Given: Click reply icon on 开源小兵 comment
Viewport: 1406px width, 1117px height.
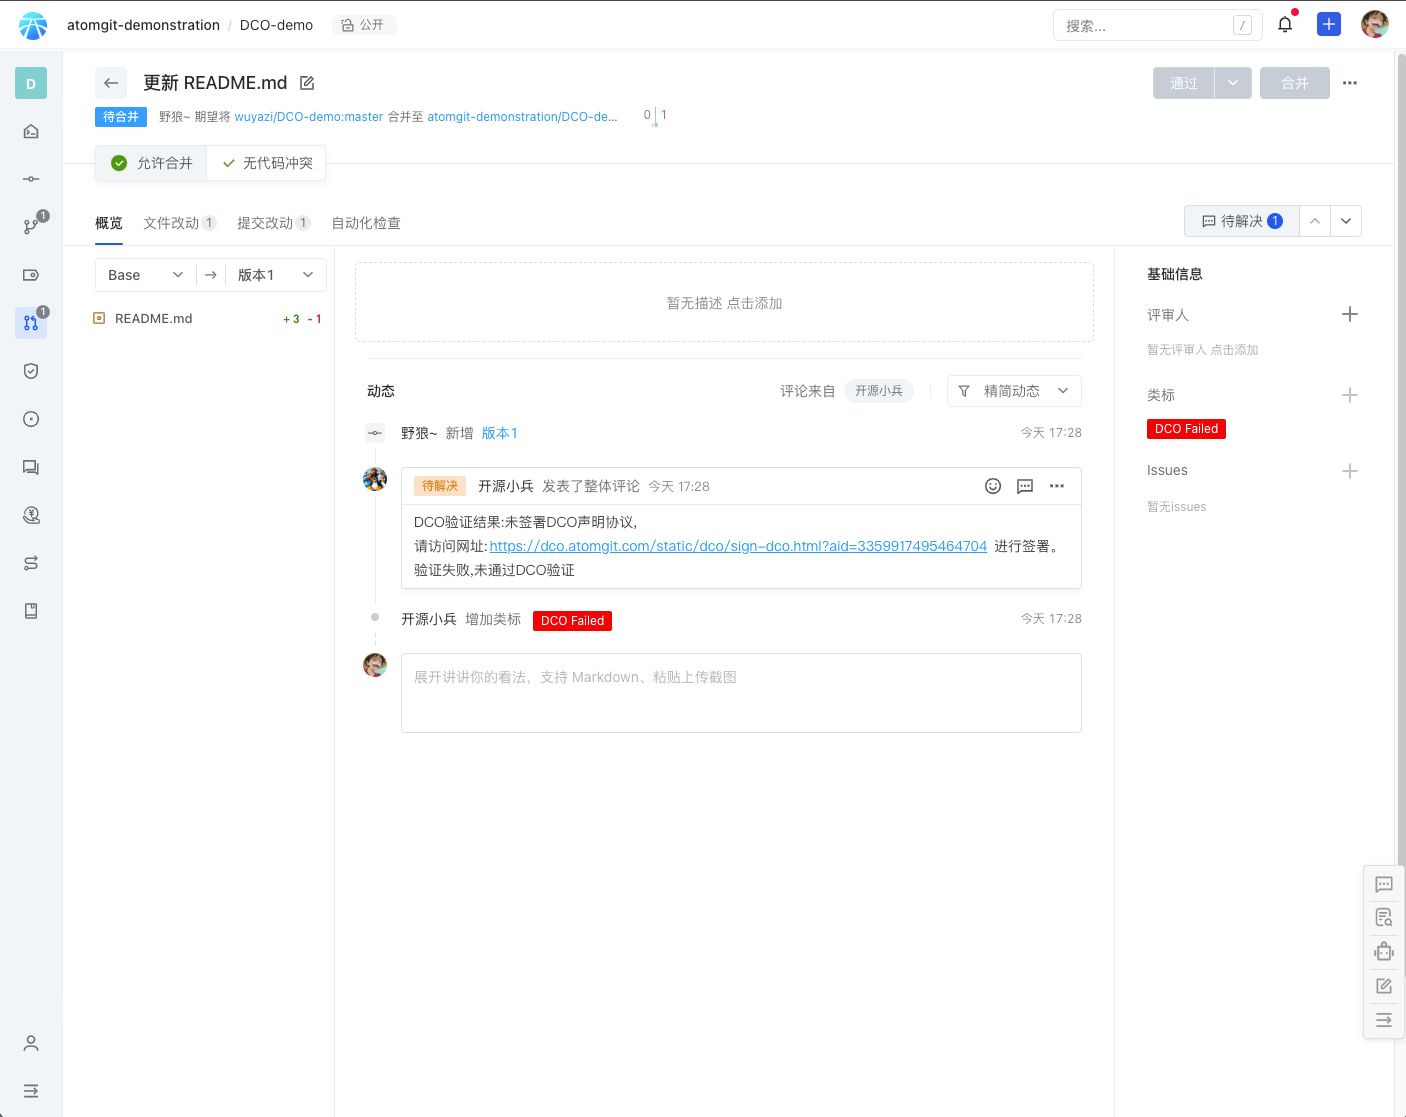Looking at the screenshot, I should (x=1024, y=486).
